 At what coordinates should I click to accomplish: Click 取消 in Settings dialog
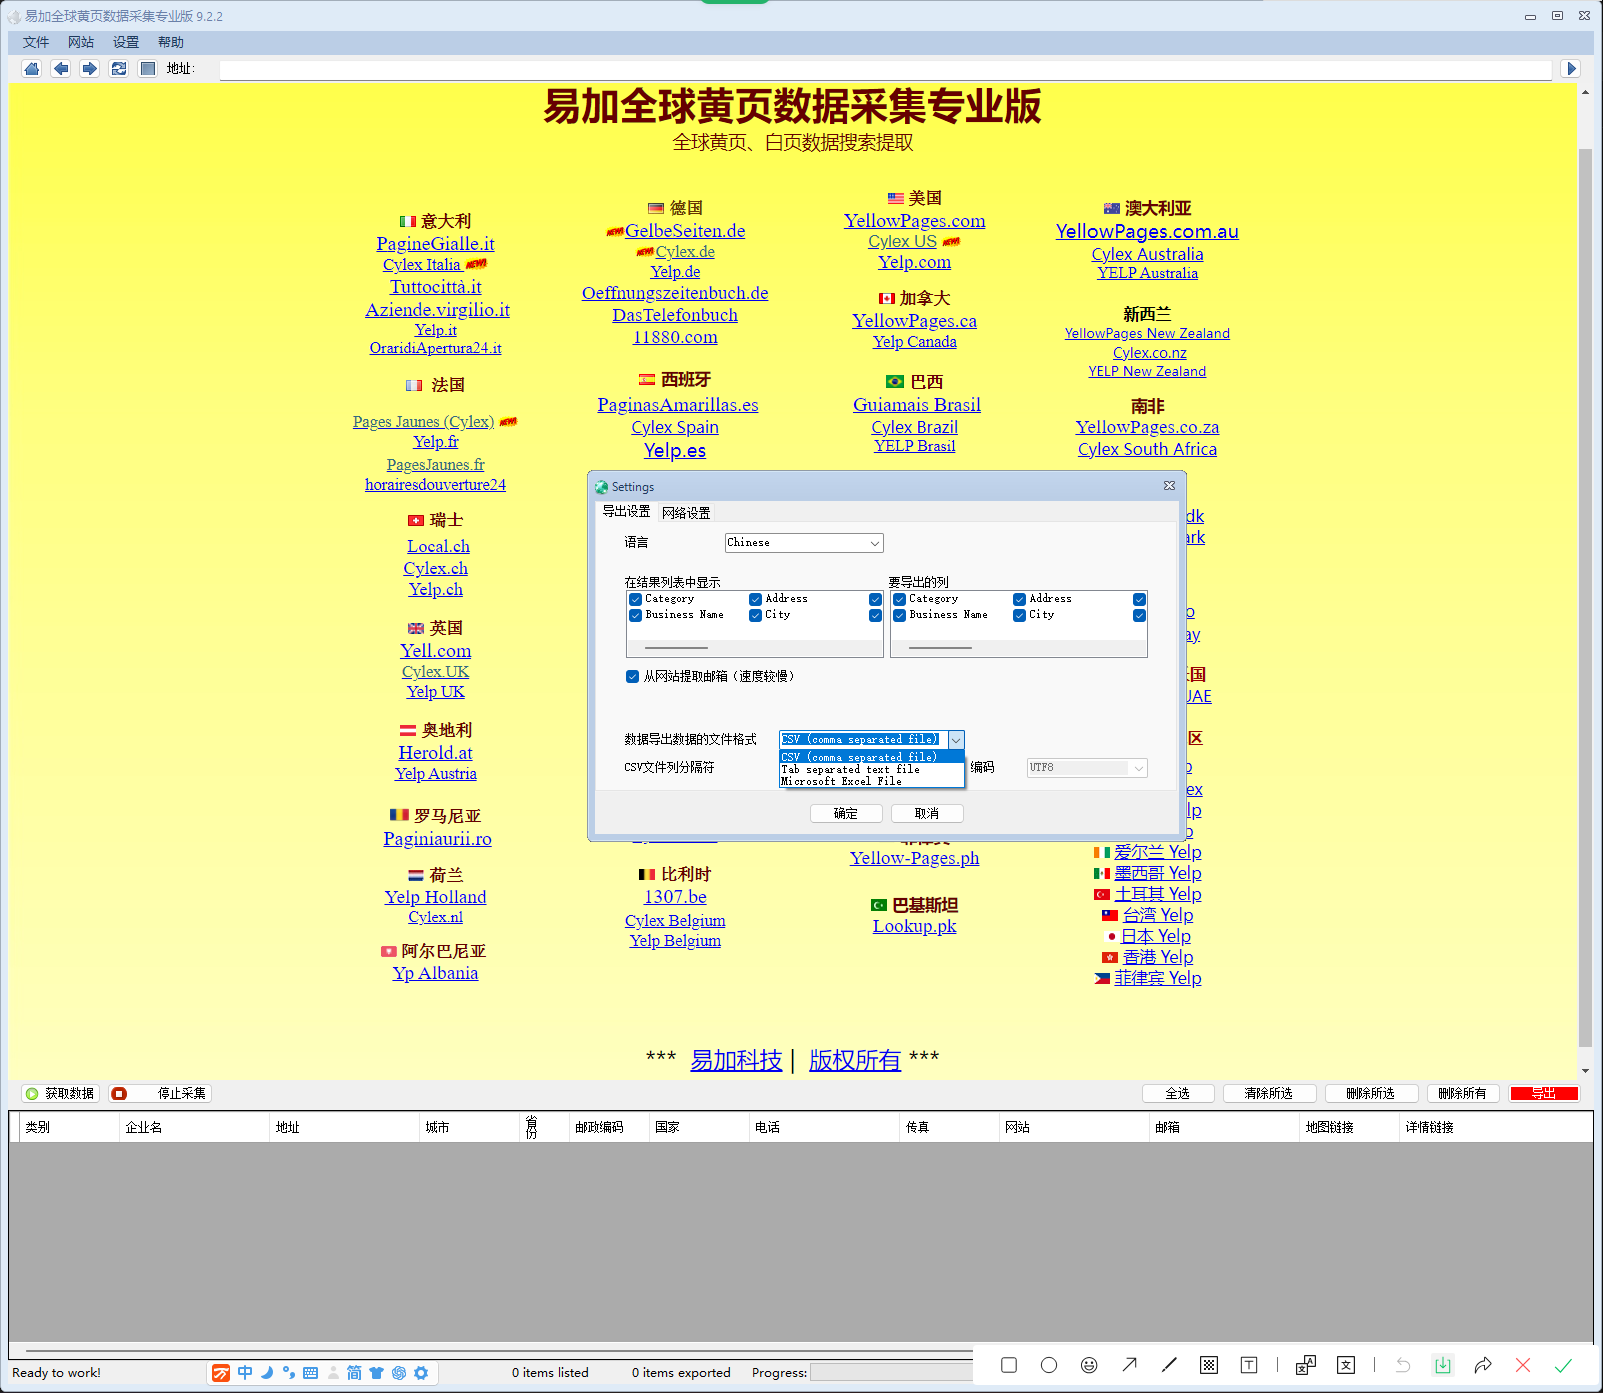[x=927, y=813]
